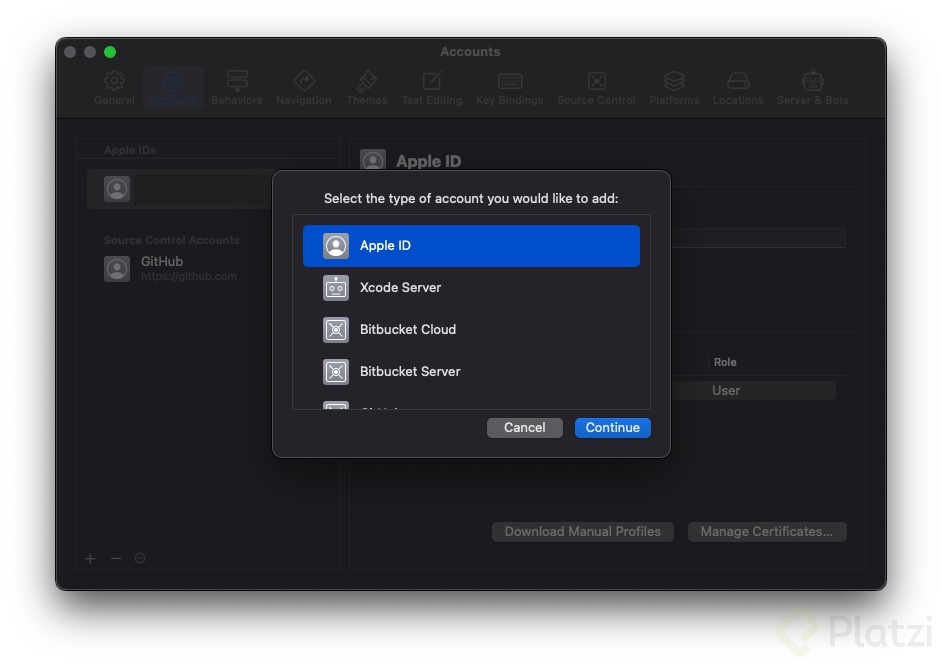This screenshot has height=664, width=942.
Task: Open the Behaviors preferences tab
Action: pos(237,88)
